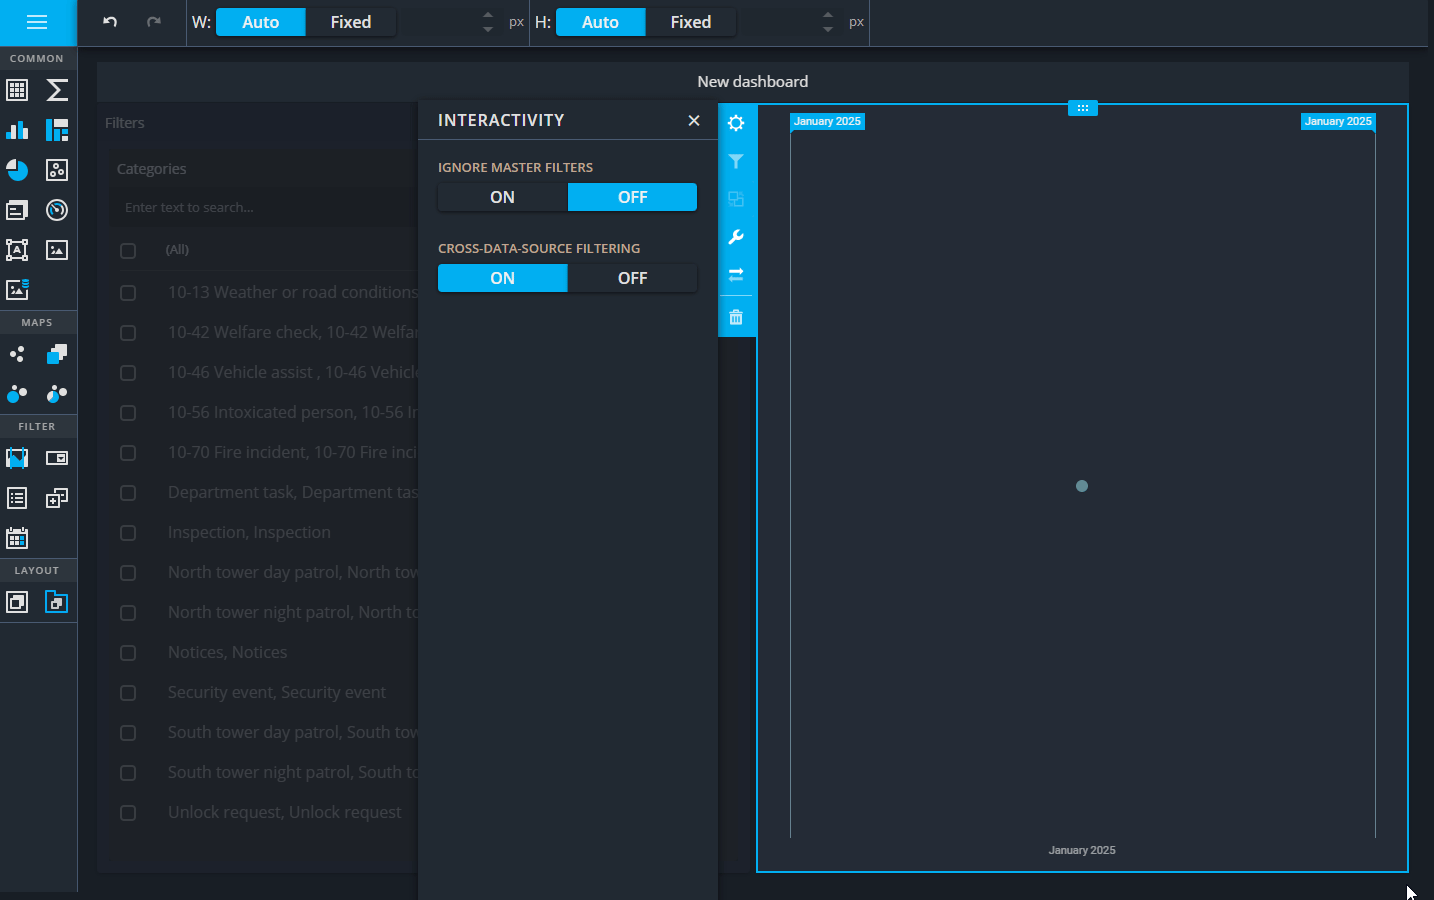Click the range filter data point dot
The image size is (1434, 900).
(x=1082, y=486)
